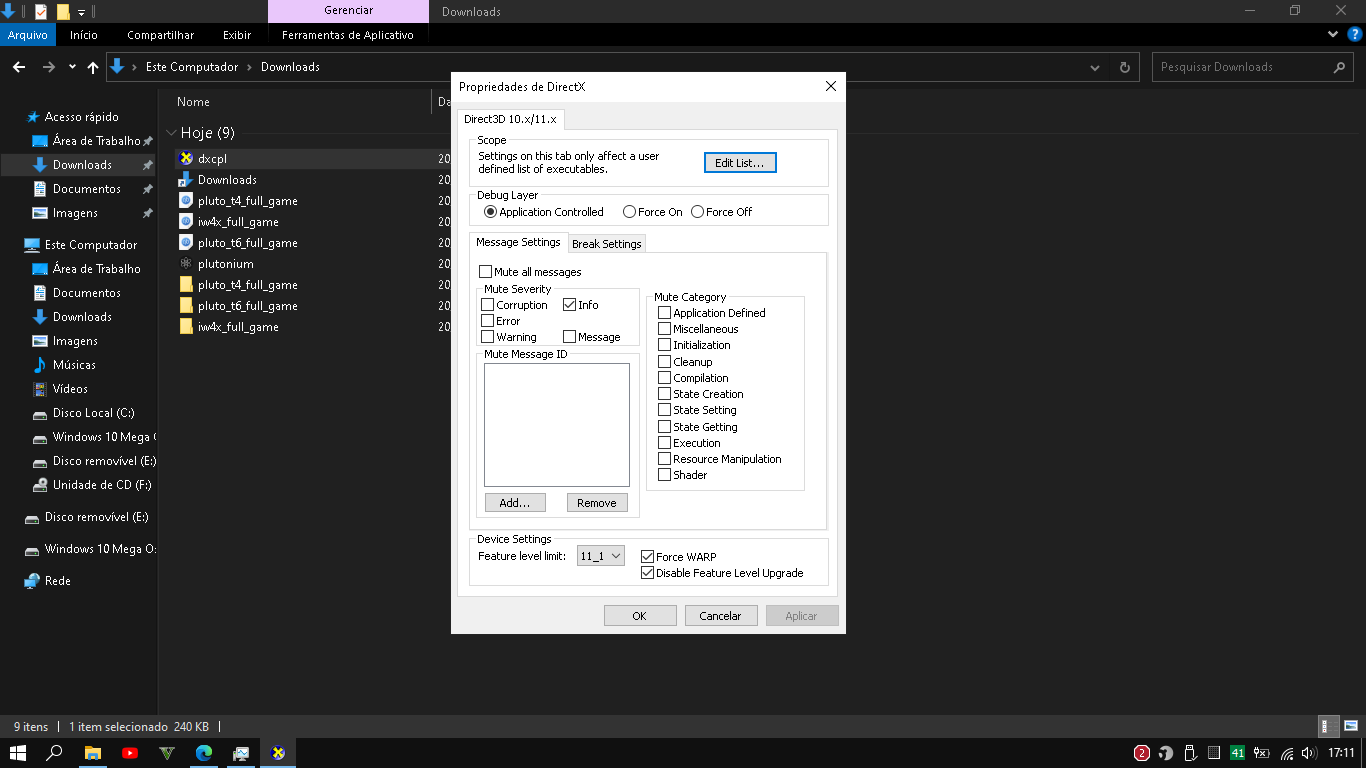This screenshot has height=768, width=1366.
Task: Open the Feature level limit dropdown
Action: point(601,556)
